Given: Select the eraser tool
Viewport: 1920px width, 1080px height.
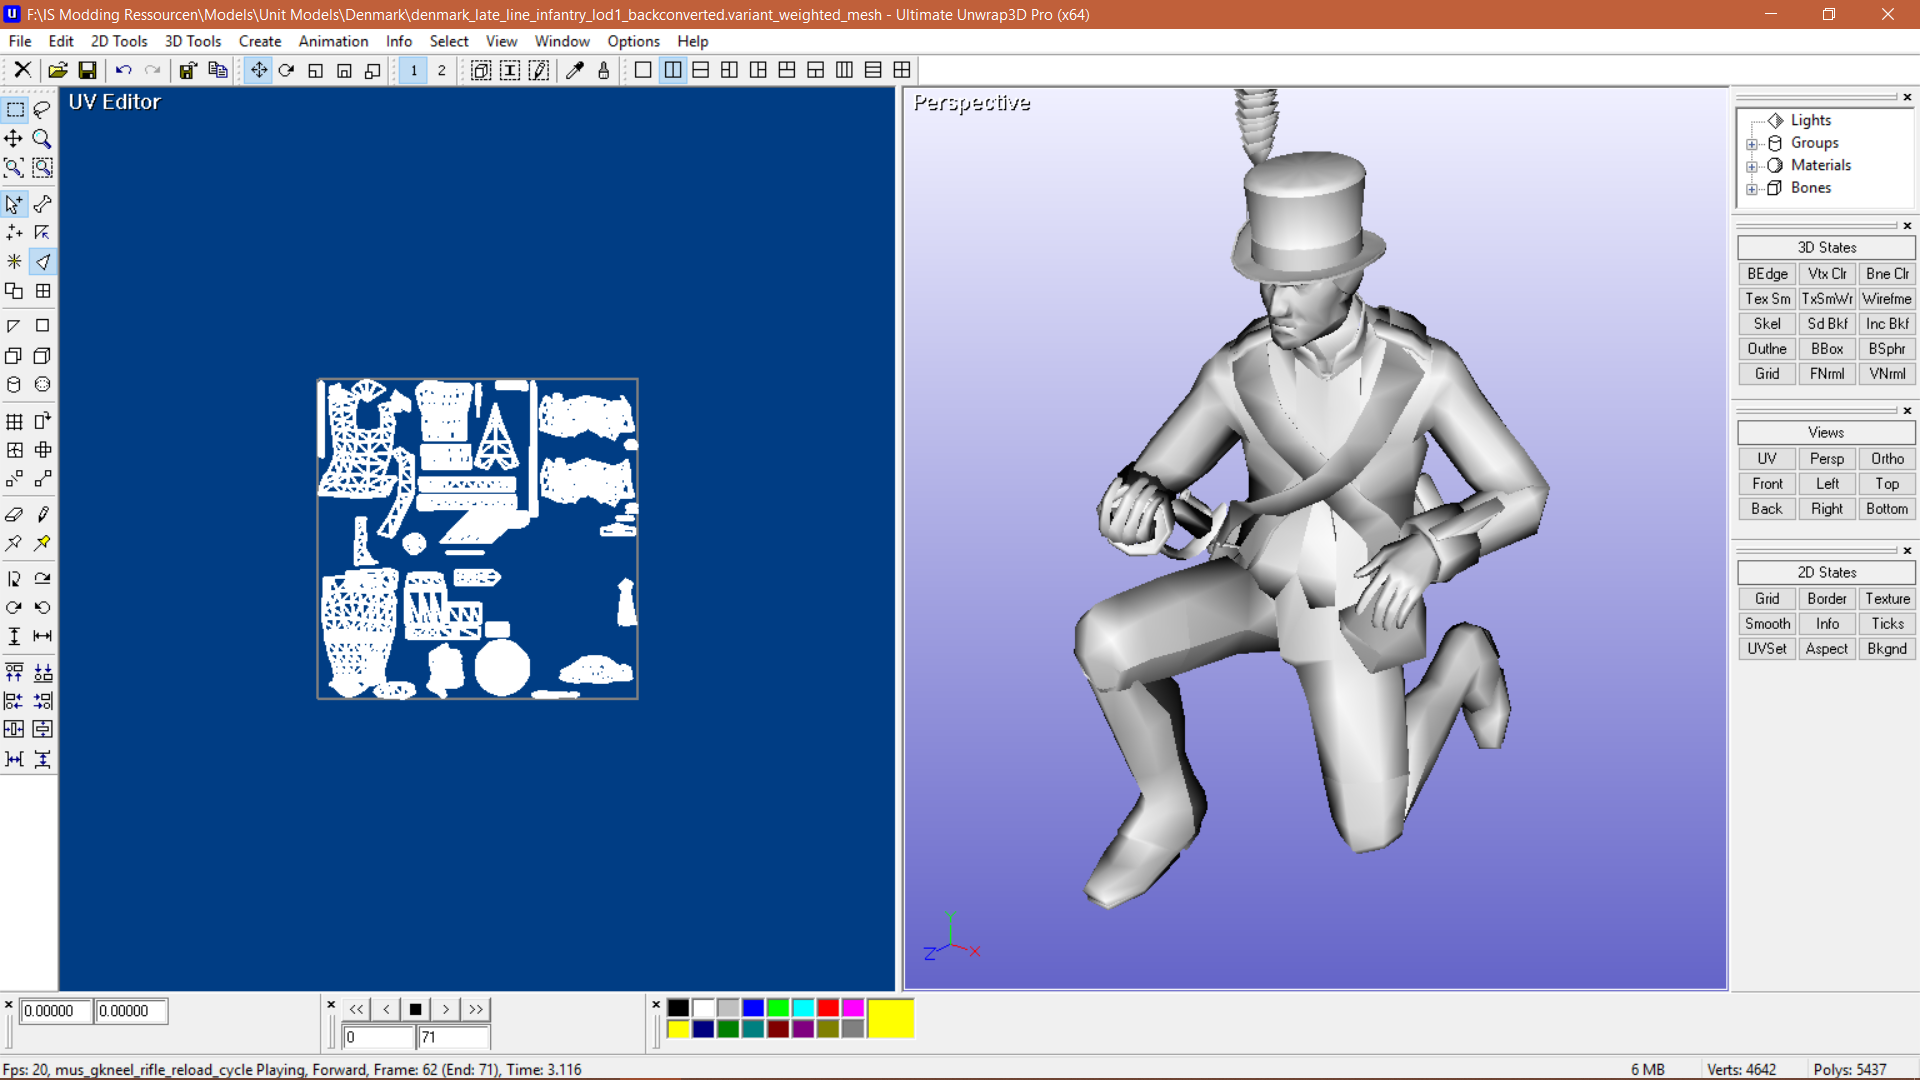Looking at the screenshot, I should (14, 514).
